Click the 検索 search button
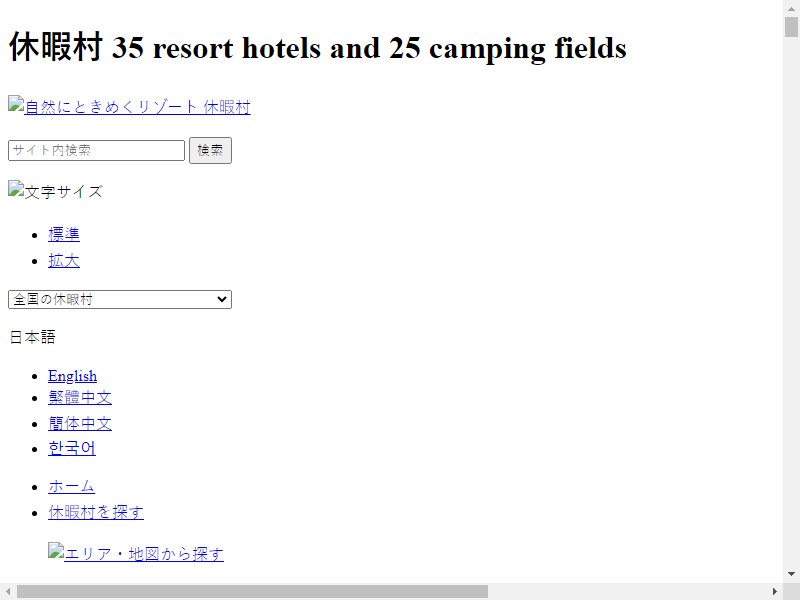This screenshot has height=600, width=800. tap(210, 151)
